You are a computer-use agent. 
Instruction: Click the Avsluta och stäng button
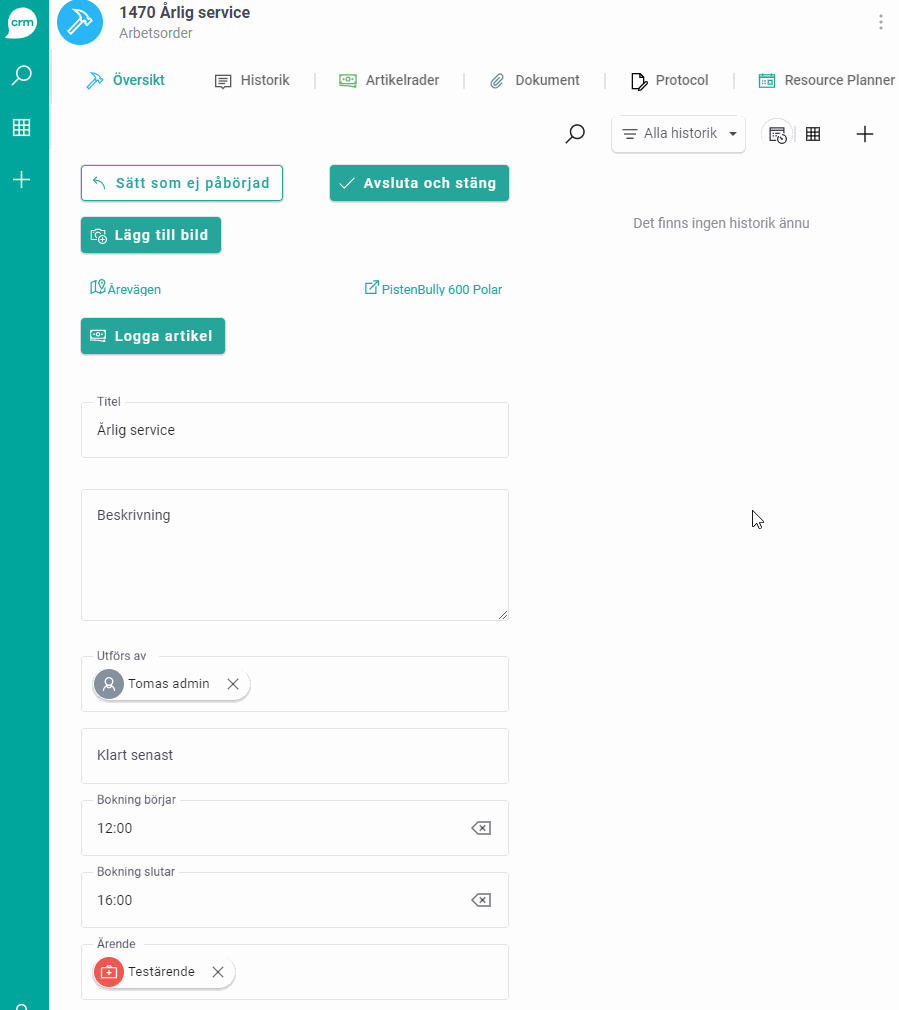click(418, 183)
